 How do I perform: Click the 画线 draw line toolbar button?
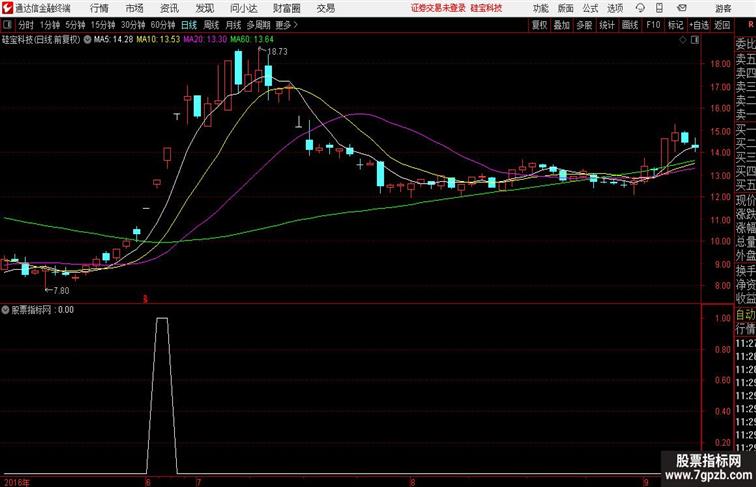[x=630, y=25]
